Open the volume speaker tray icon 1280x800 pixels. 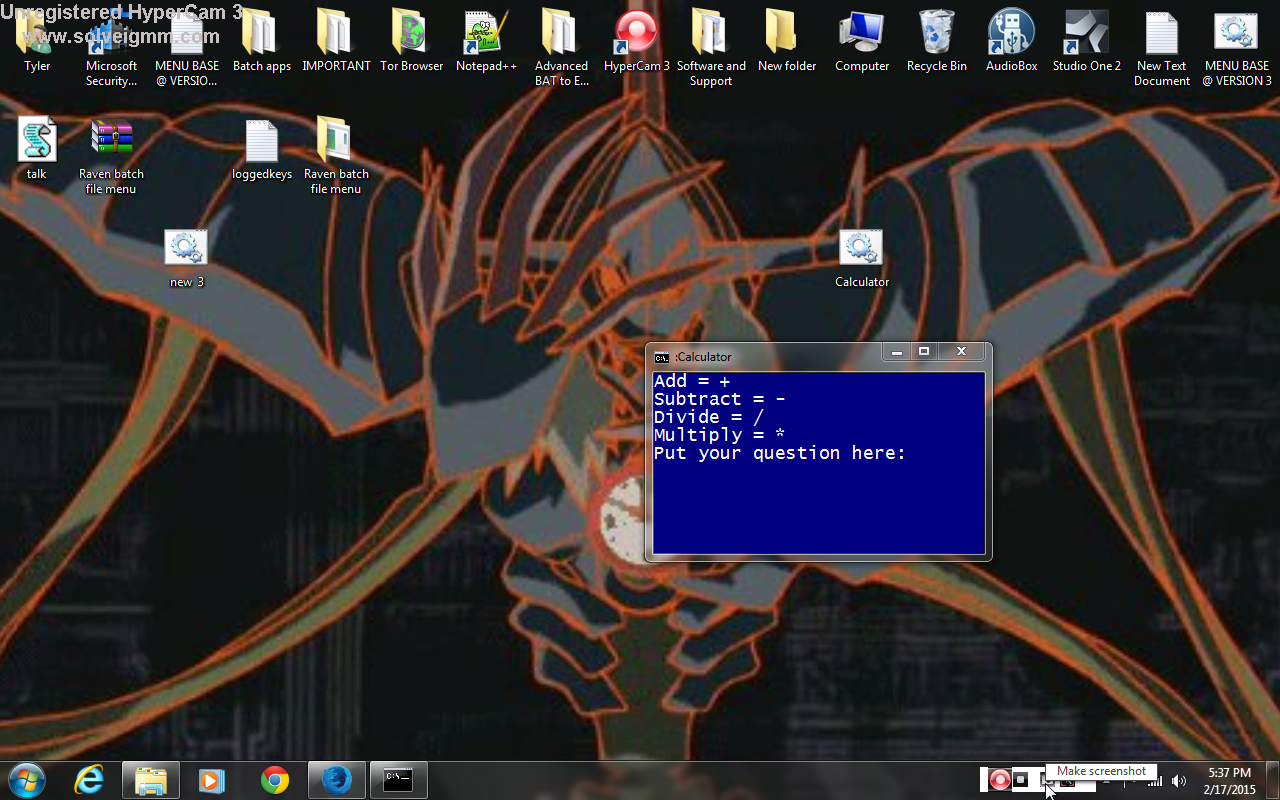(1179, 781)
